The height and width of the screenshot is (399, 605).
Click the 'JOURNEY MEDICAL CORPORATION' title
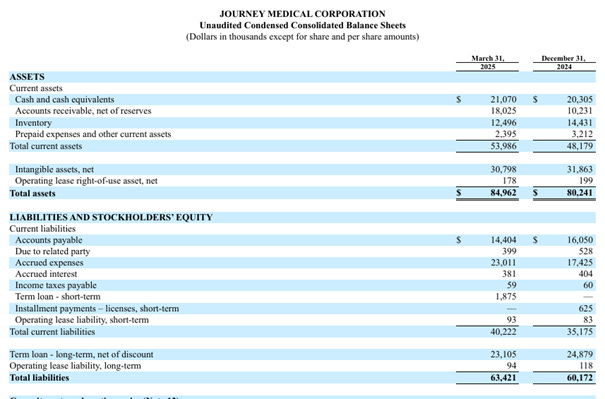[x=302, y=14]
